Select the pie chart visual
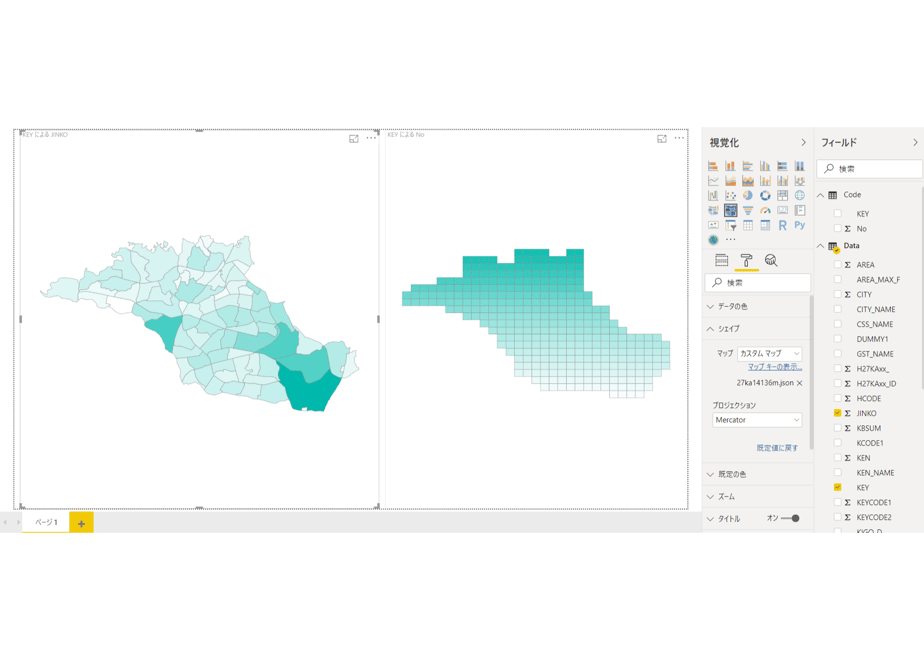The height and width of the screenshot is (660, 924). click(748, 195)
